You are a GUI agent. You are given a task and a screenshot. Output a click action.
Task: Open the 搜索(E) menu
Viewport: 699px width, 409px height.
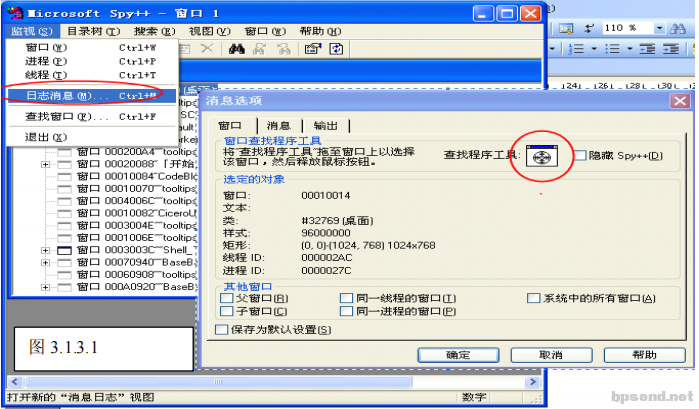point(154,31)
